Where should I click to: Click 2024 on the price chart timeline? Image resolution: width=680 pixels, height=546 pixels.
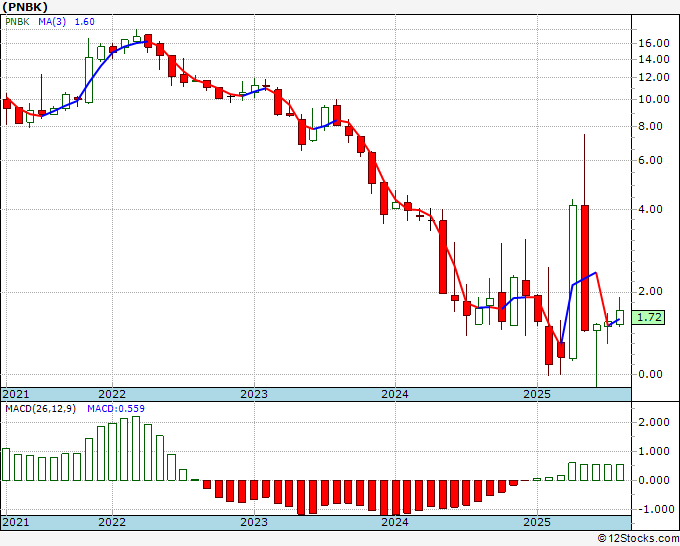(395, 394)
